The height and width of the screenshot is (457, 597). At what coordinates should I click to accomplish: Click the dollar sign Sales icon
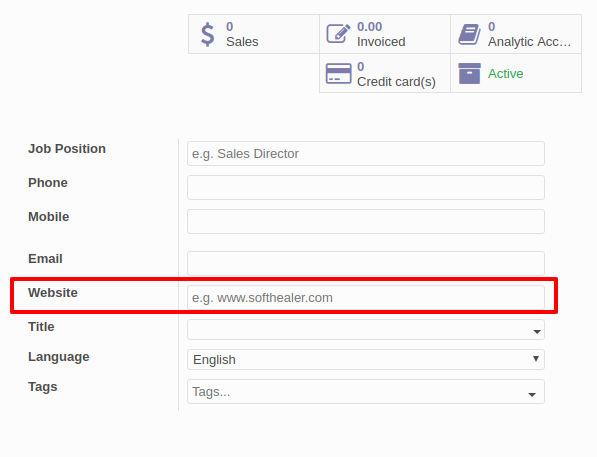tap(208, 34)
